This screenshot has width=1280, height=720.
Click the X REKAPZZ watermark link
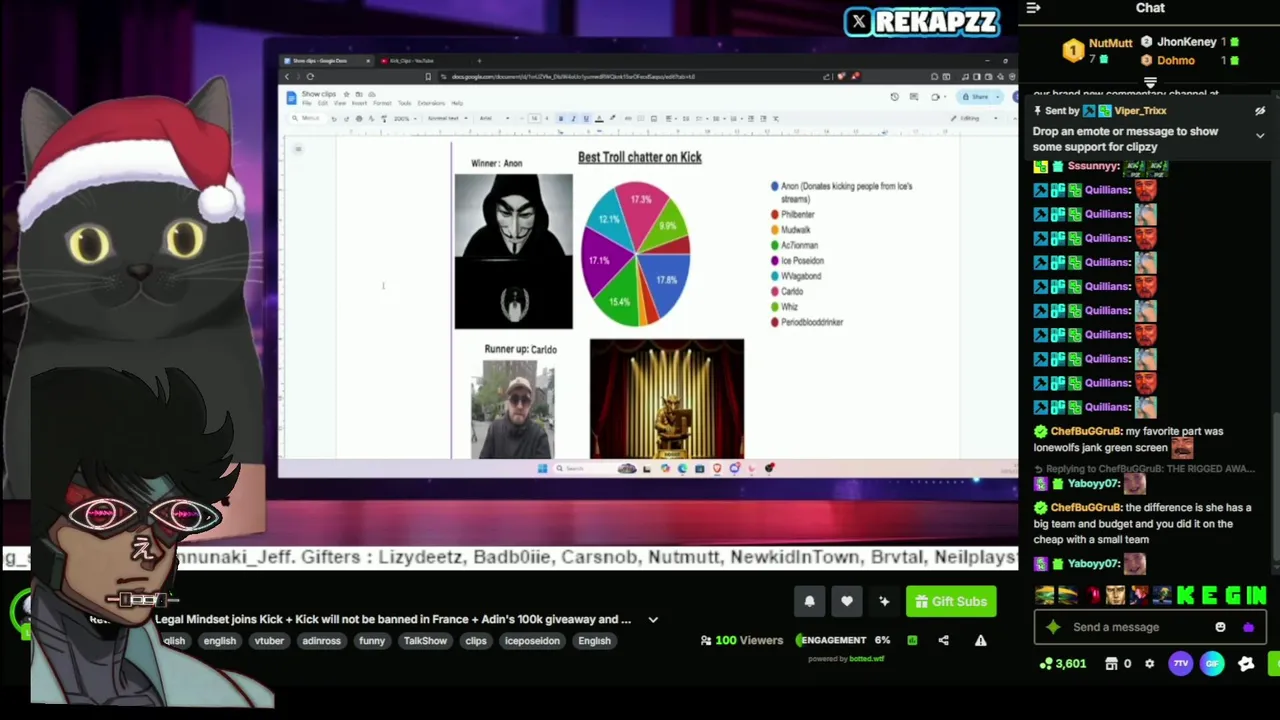coord(921,21)
